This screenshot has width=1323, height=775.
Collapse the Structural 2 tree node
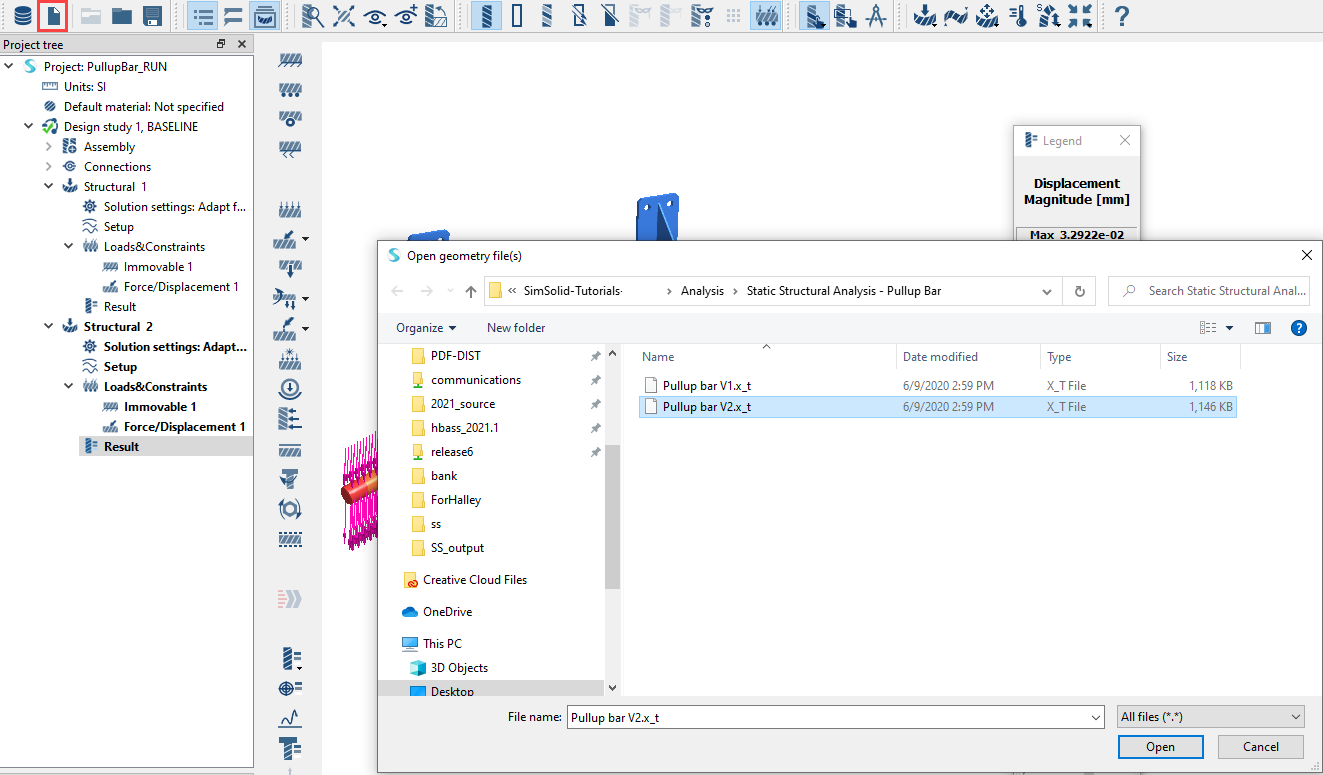[x=49, y=327]
